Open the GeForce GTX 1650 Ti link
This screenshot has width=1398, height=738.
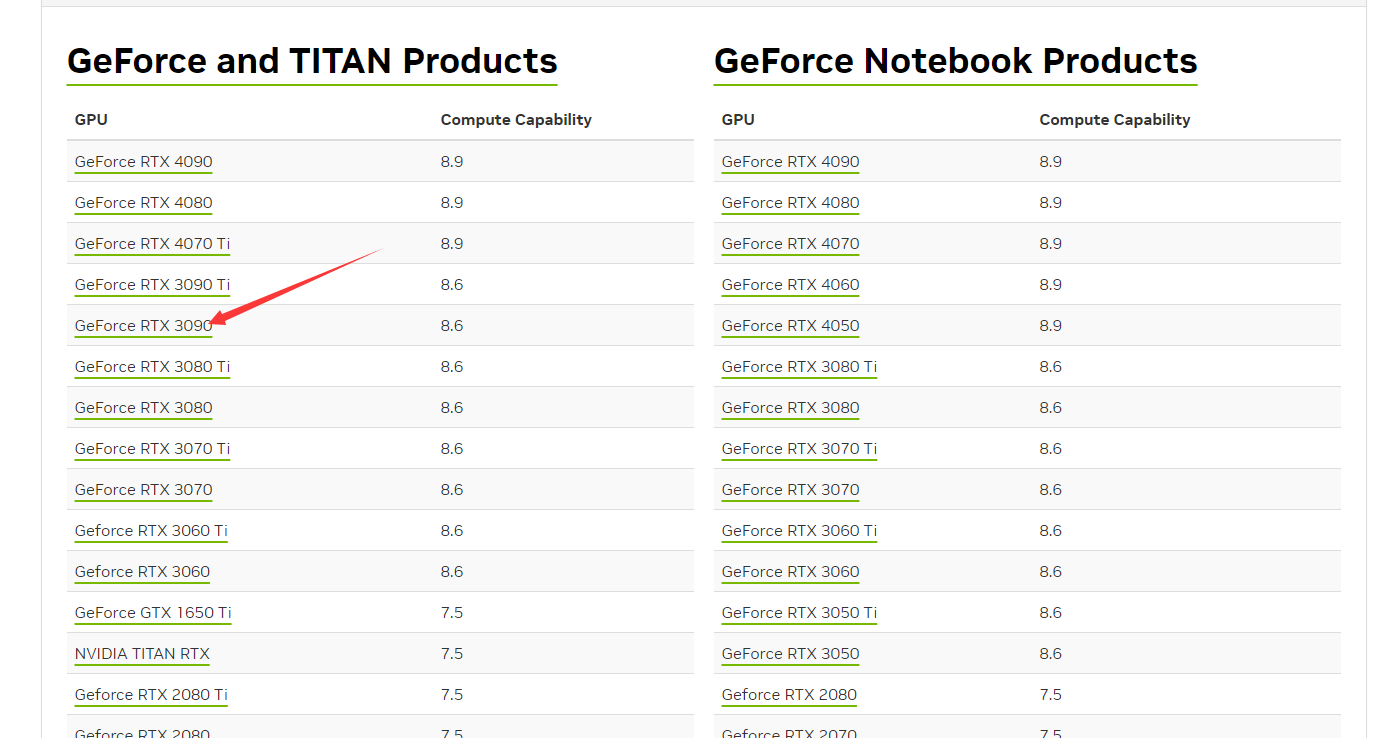(153, 613)
